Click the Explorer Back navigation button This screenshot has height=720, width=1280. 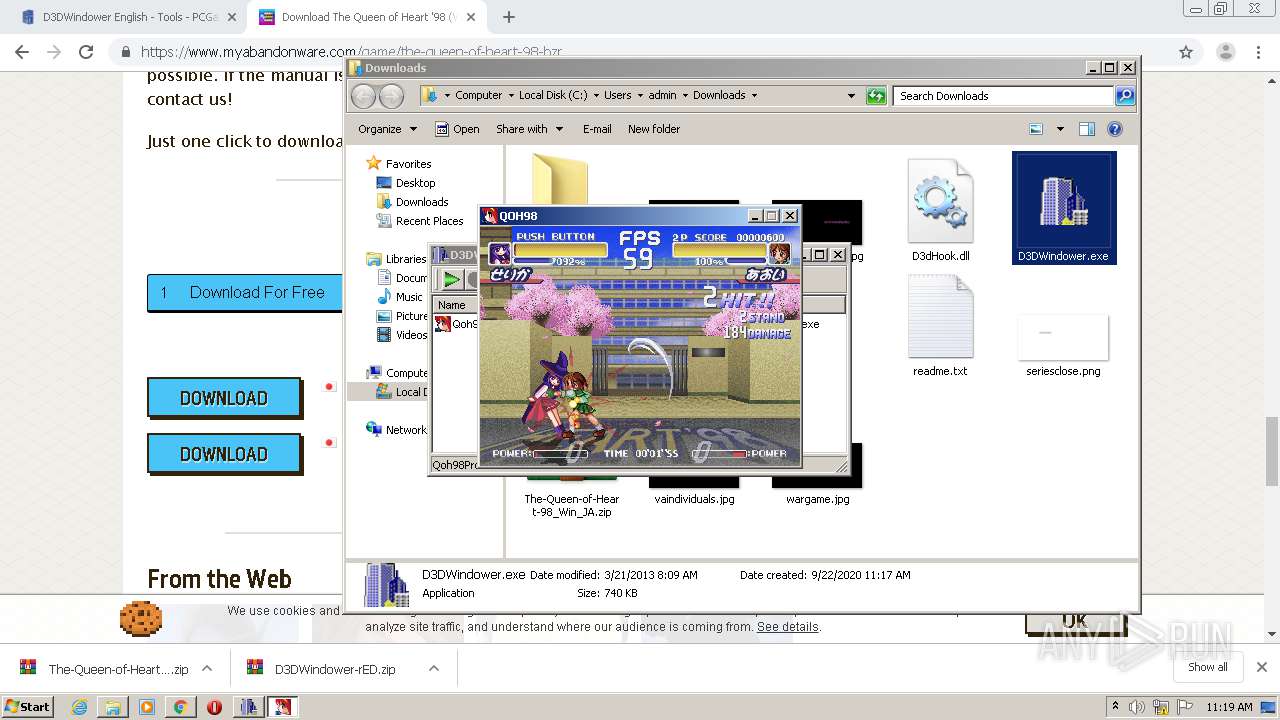(x=364, y=96)
